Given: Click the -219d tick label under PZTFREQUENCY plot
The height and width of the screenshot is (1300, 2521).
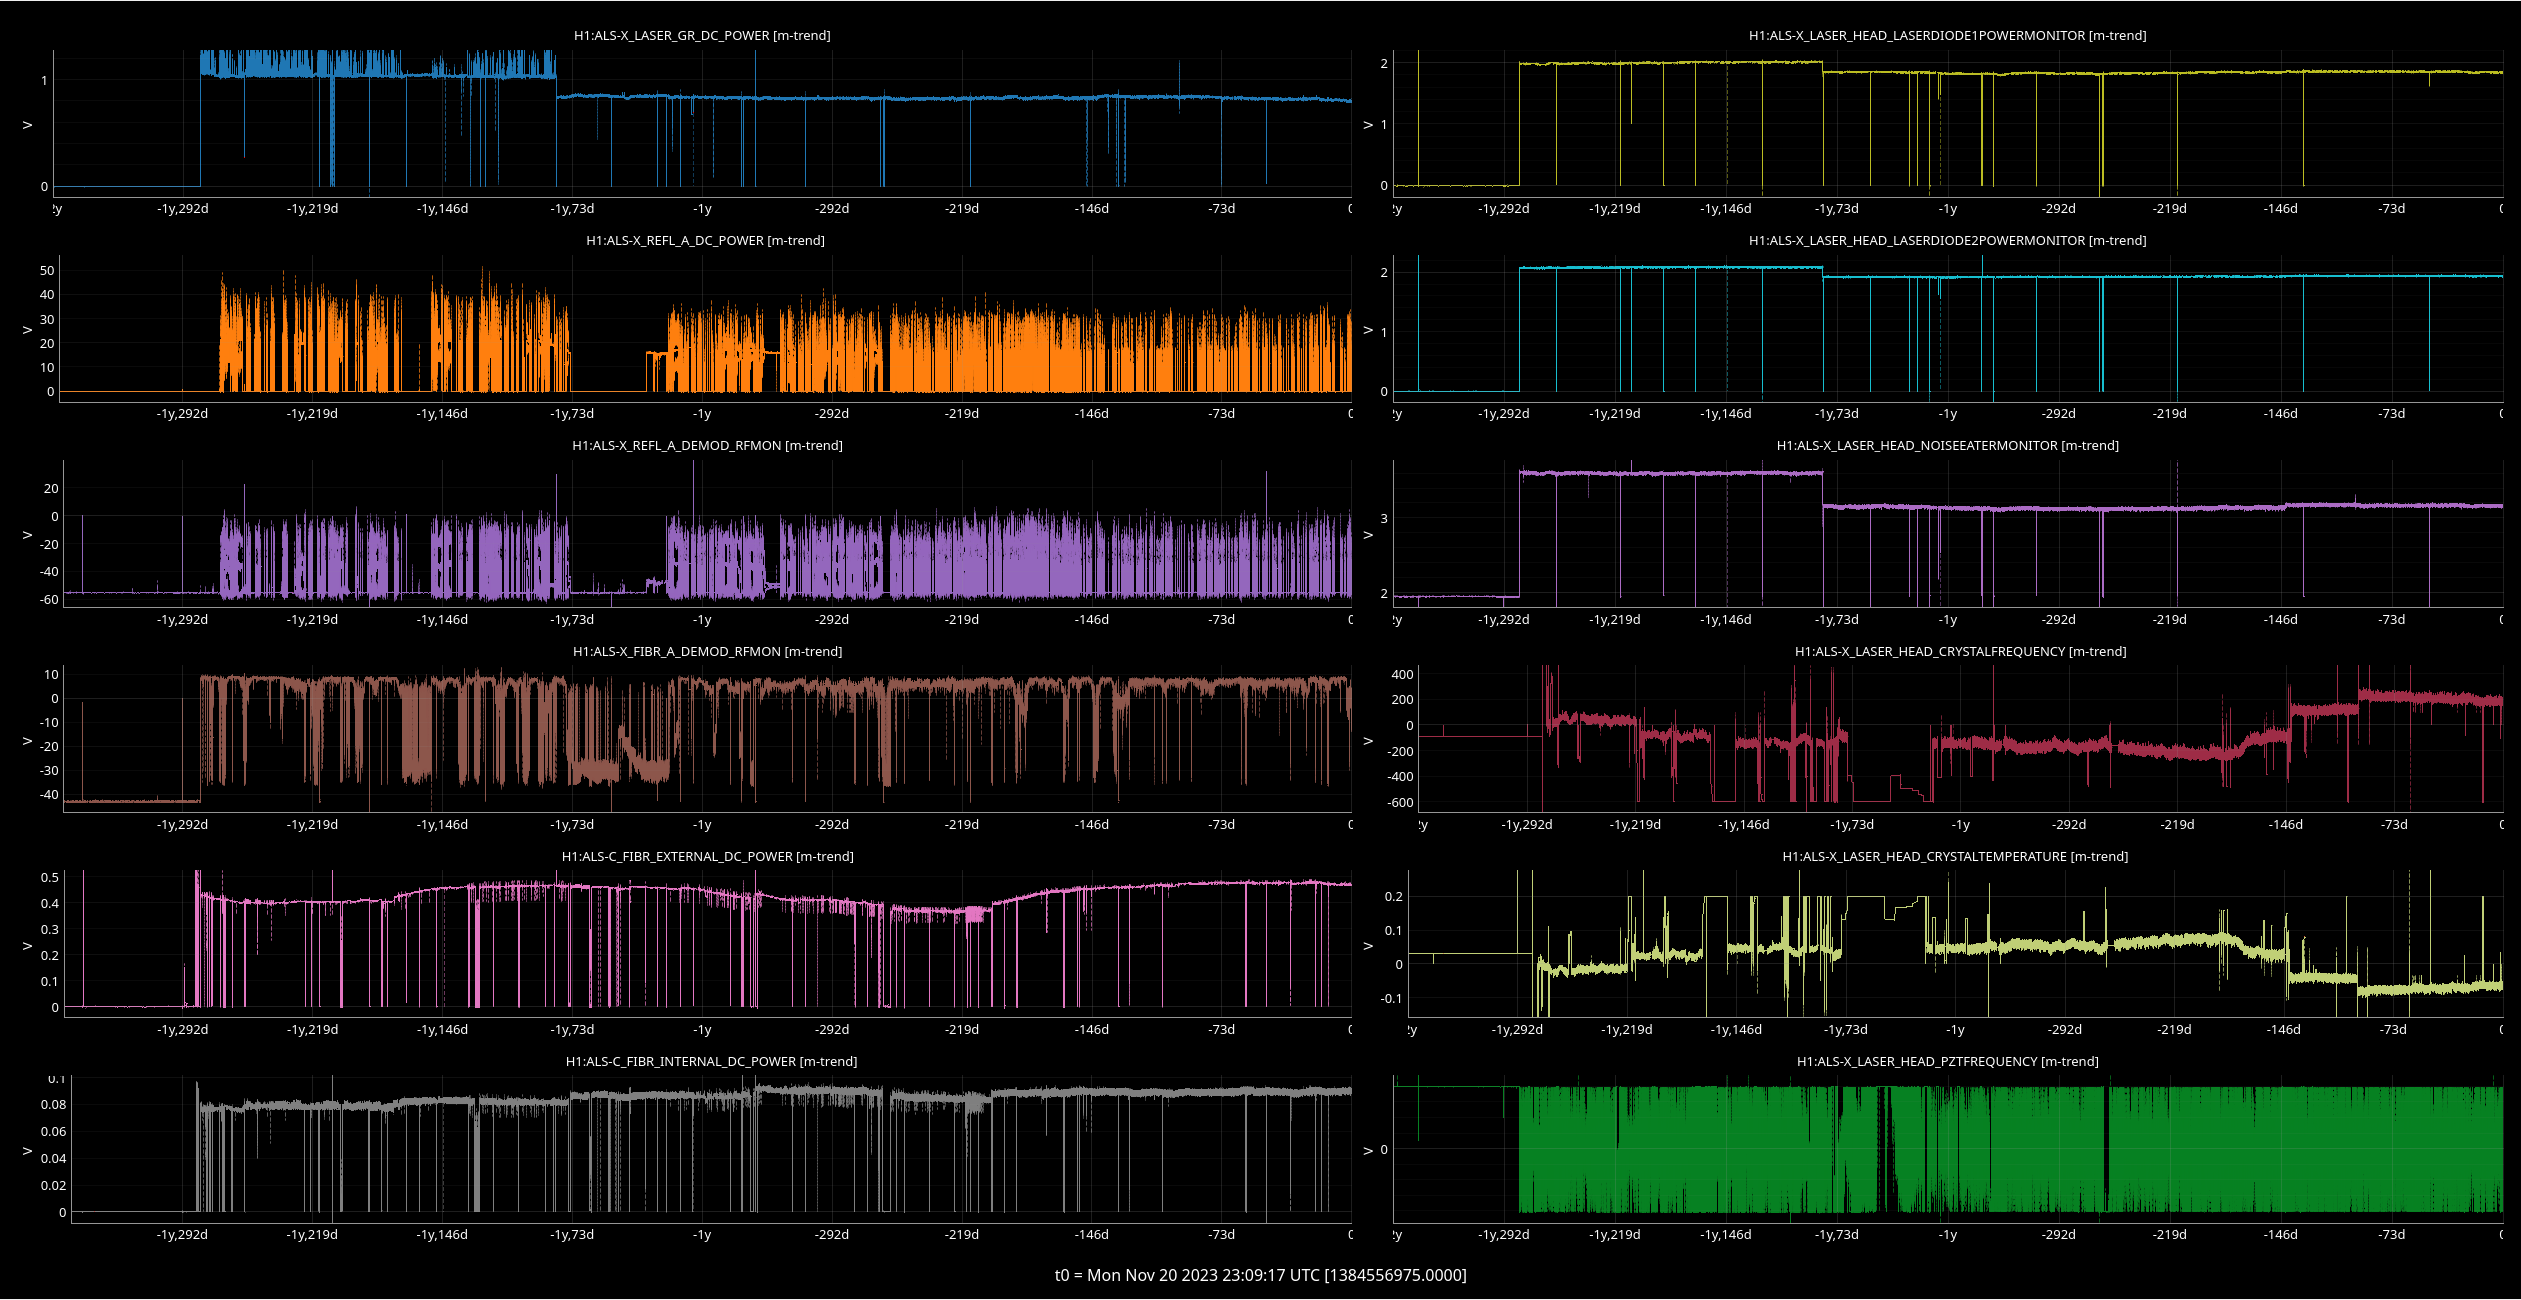Looking at the screenshot, I should tap(2169, 1234).
